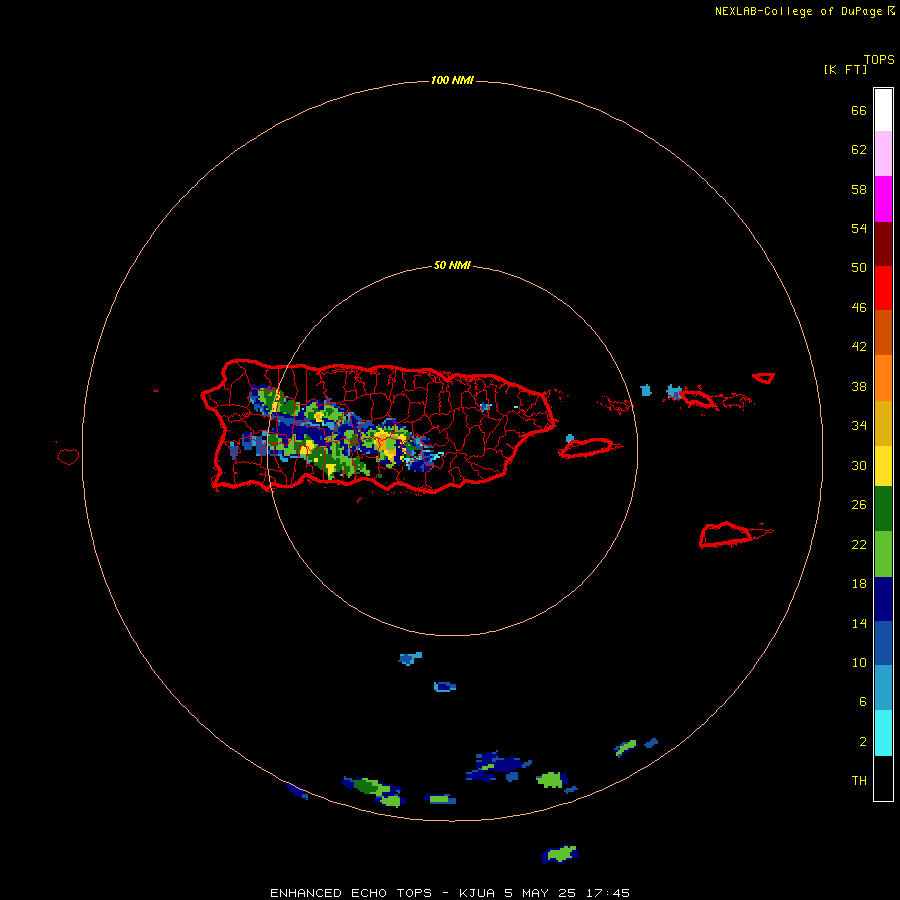The image size is (900, 900).
Task: Pick the bright red legend swatch below 50
Action: pos(883,288)
